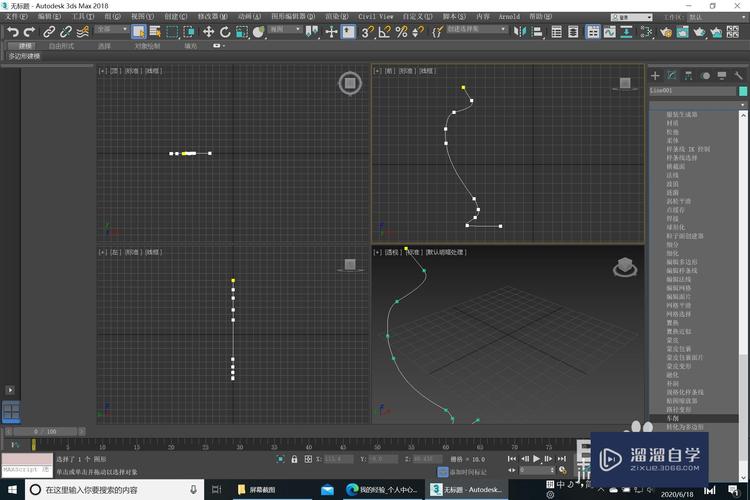Click the Select and Place icon
Viewport: 750px width, 500px height.
tap(259, 32)
